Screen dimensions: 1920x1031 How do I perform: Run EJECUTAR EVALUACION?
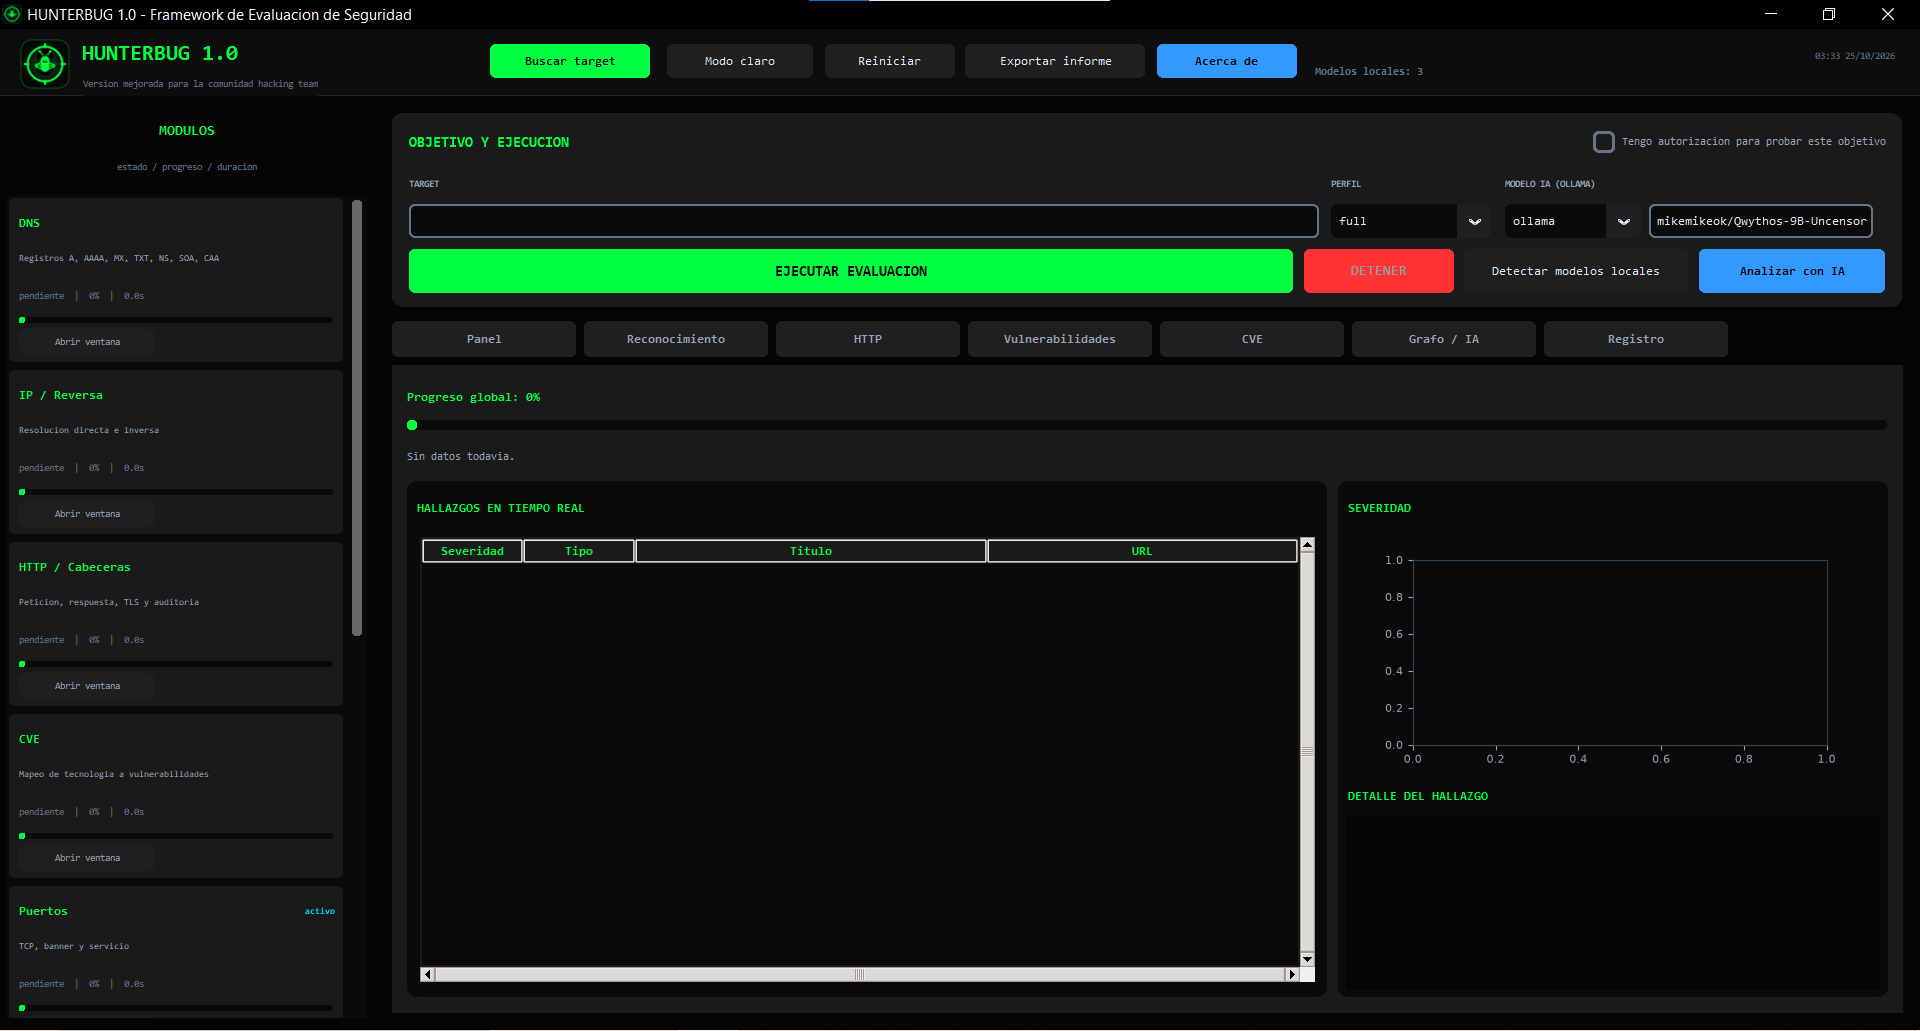point(851,271)
